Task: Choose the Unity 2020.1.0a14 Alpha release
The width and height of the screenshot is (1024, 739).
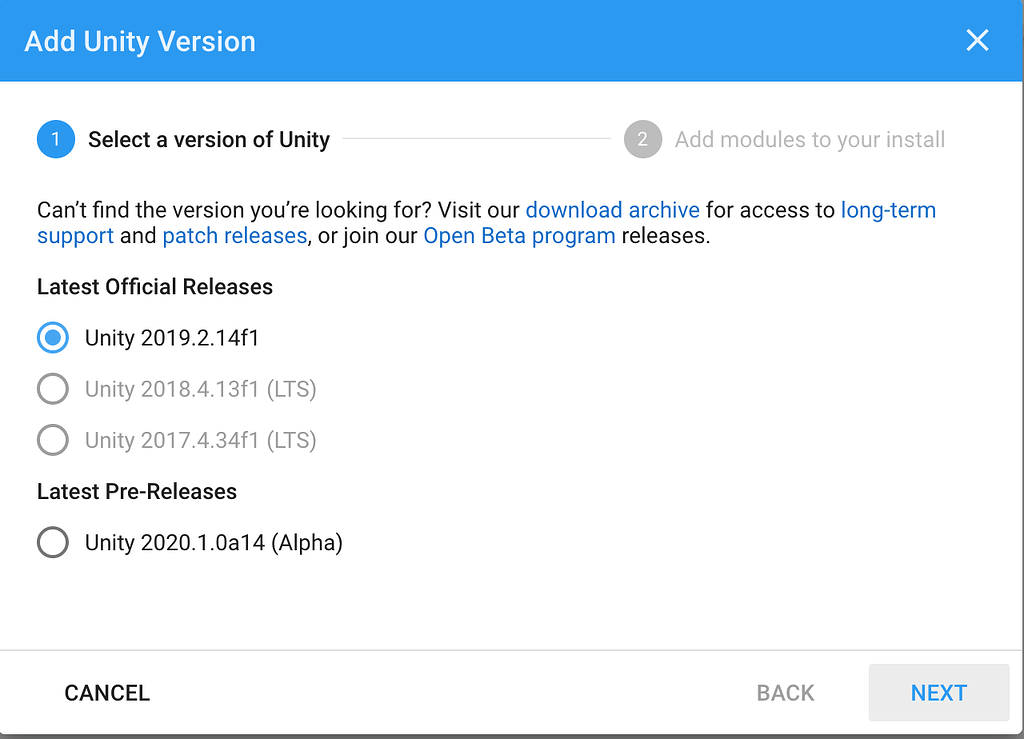Action: pyautogui.click(x=52, y=542)
